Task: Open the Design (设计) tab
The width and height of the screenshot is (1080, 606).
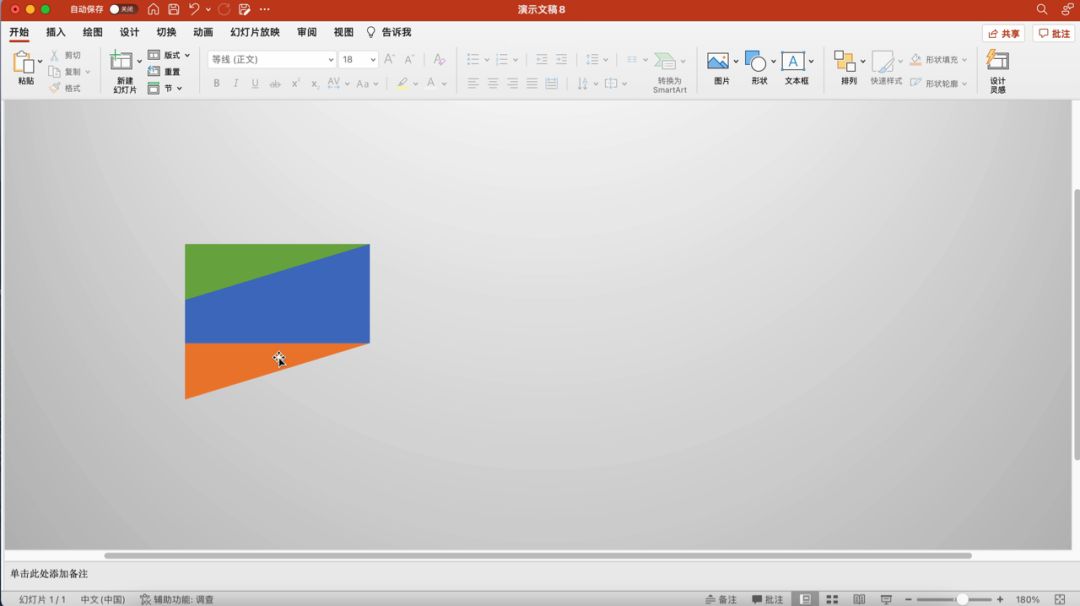Action: tap(129, 32)
